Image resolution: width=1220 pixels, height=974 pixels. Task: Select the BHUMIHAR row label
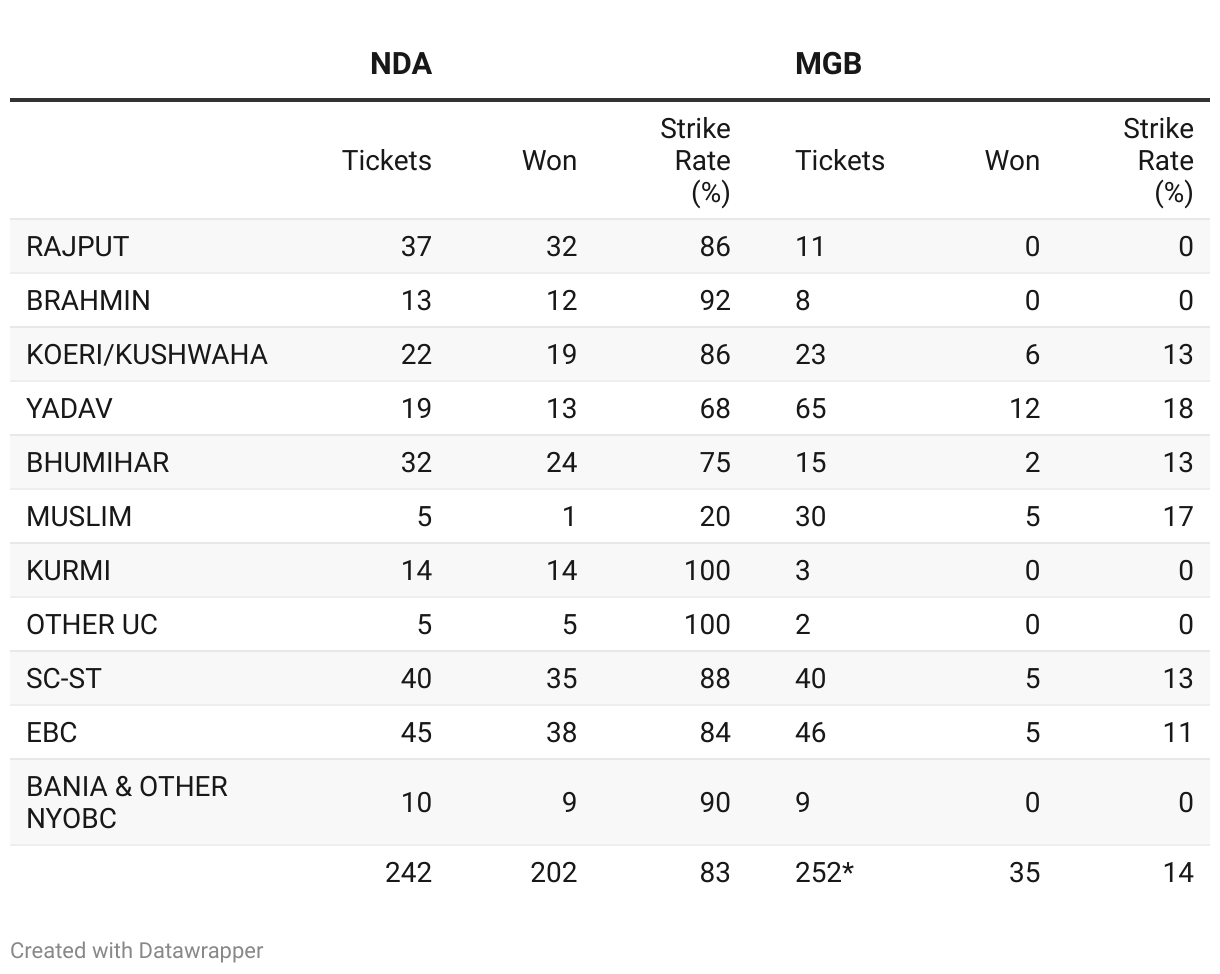pyautogui.click(x=98, y=463)
